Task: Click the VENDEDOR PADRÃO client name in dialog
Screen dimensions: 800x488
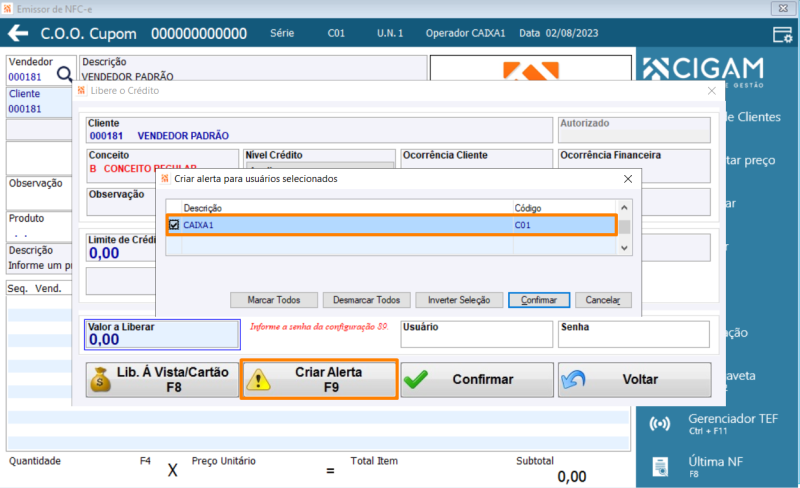Action: coord(183,136)
